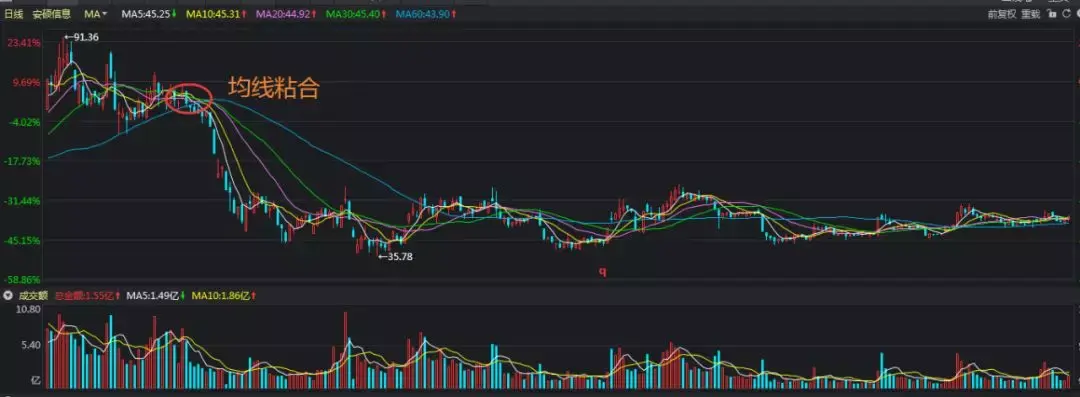The width and height of the screenshot is (1080, 397).
Task: Select the 前复权 adjustment option
Action: [x=1001, y=14]
